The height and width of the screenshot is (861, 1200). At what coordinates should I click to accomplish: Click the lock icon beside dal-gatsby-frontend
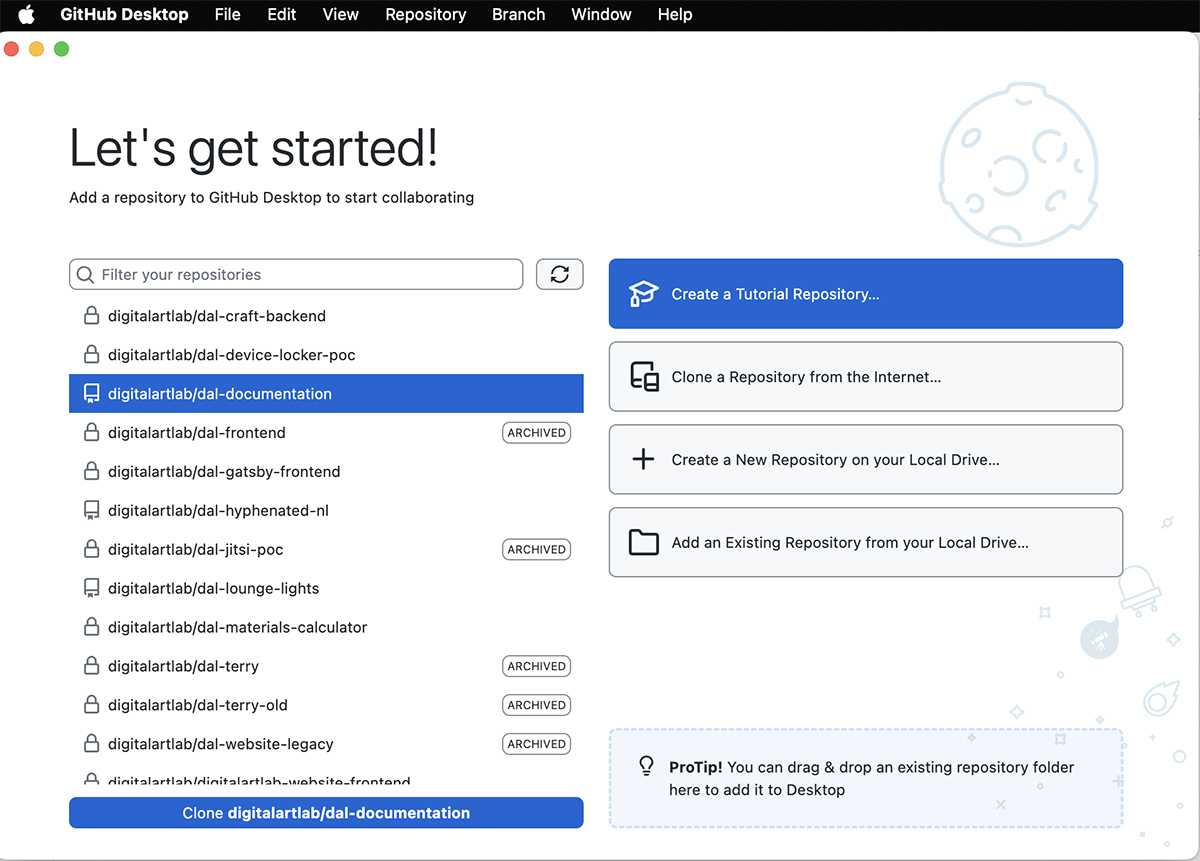tap(91, 472)
